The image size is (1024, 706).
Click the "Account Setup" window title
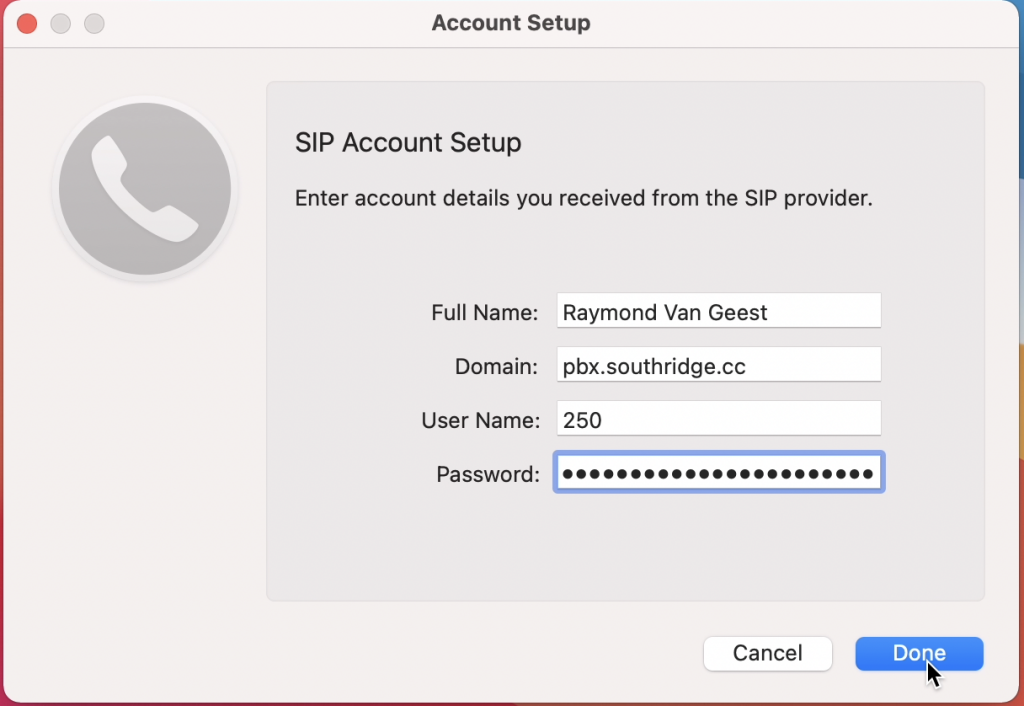coord(511,23)
